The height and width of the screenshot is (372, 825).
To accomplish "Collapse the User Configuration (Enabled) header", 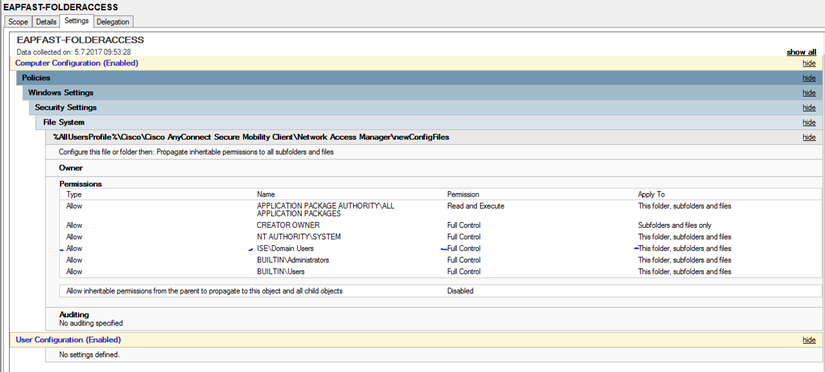I will click(68, 340).
